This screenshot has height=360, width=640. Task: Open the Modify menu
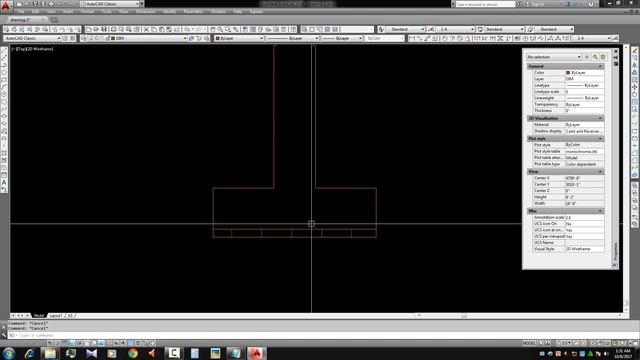click(x=169, y=12)
